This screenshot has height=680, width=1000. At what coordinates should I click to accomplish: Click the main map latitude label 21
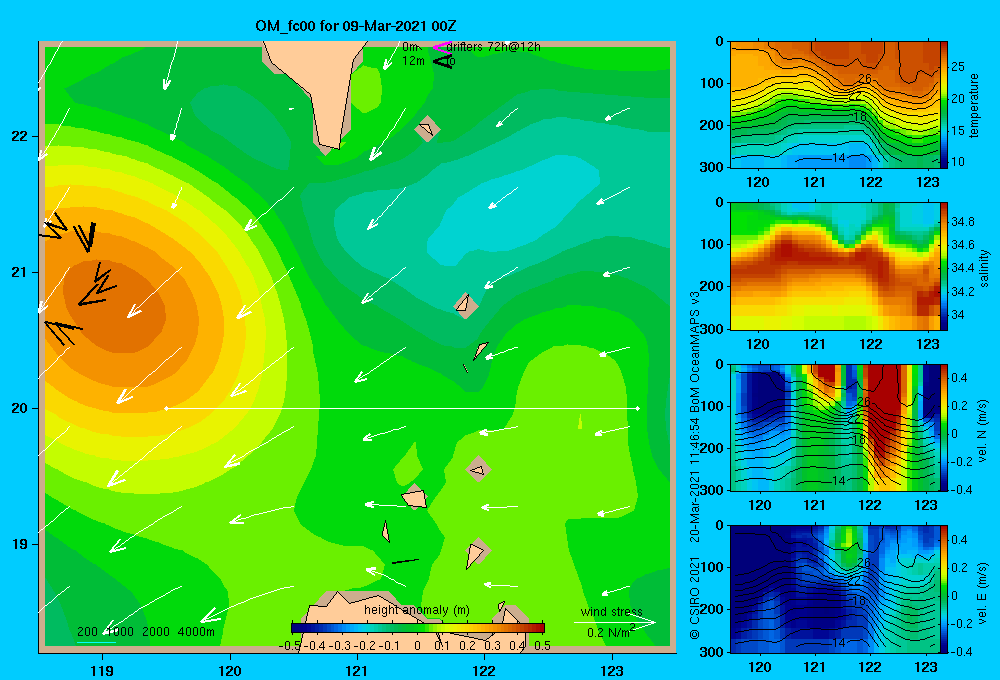pyautogui.click(x=20, y=272)
